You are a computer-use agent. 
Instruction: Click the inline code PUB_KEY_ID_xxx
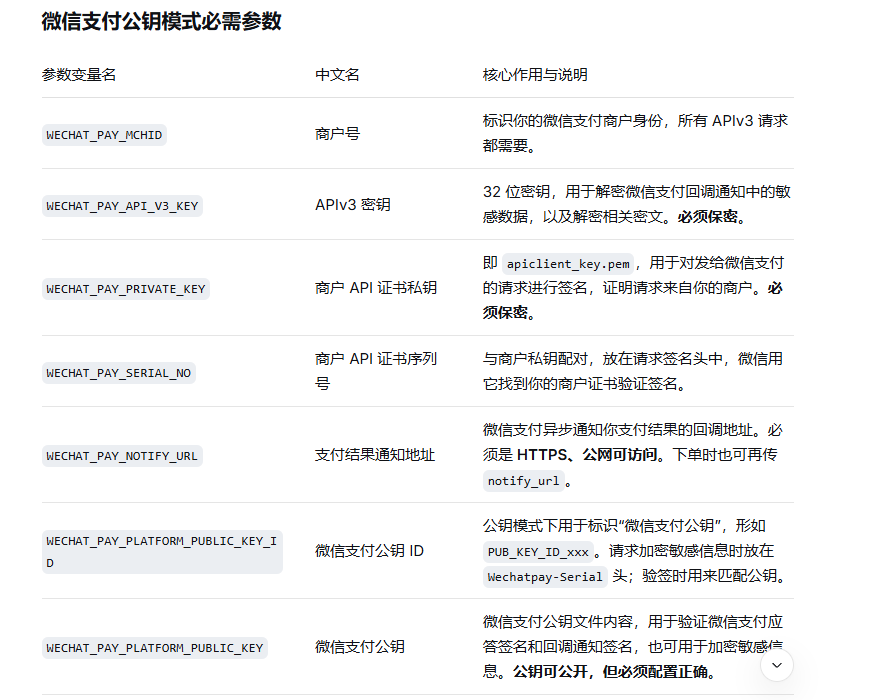[538, 552]
